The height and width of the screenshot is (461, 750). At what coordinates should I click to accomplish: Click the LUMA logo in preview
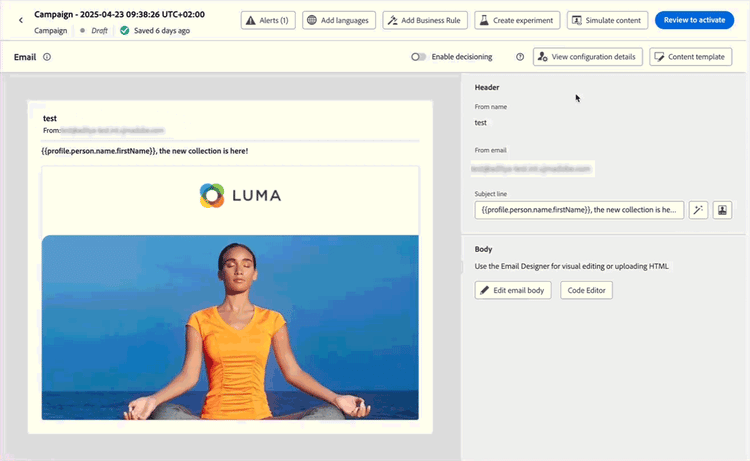pyautogui.click(x=240, y=196)
